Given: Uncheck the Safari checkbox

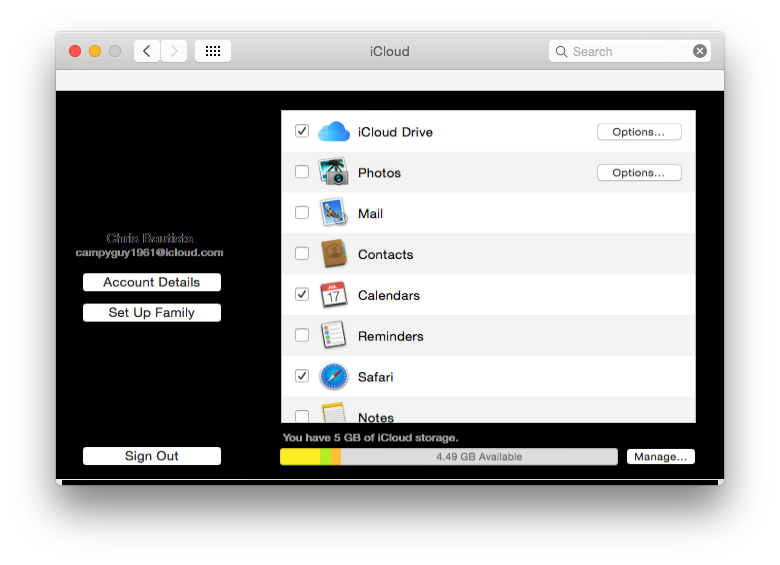Looking at the screenshot, I should 302,376.
